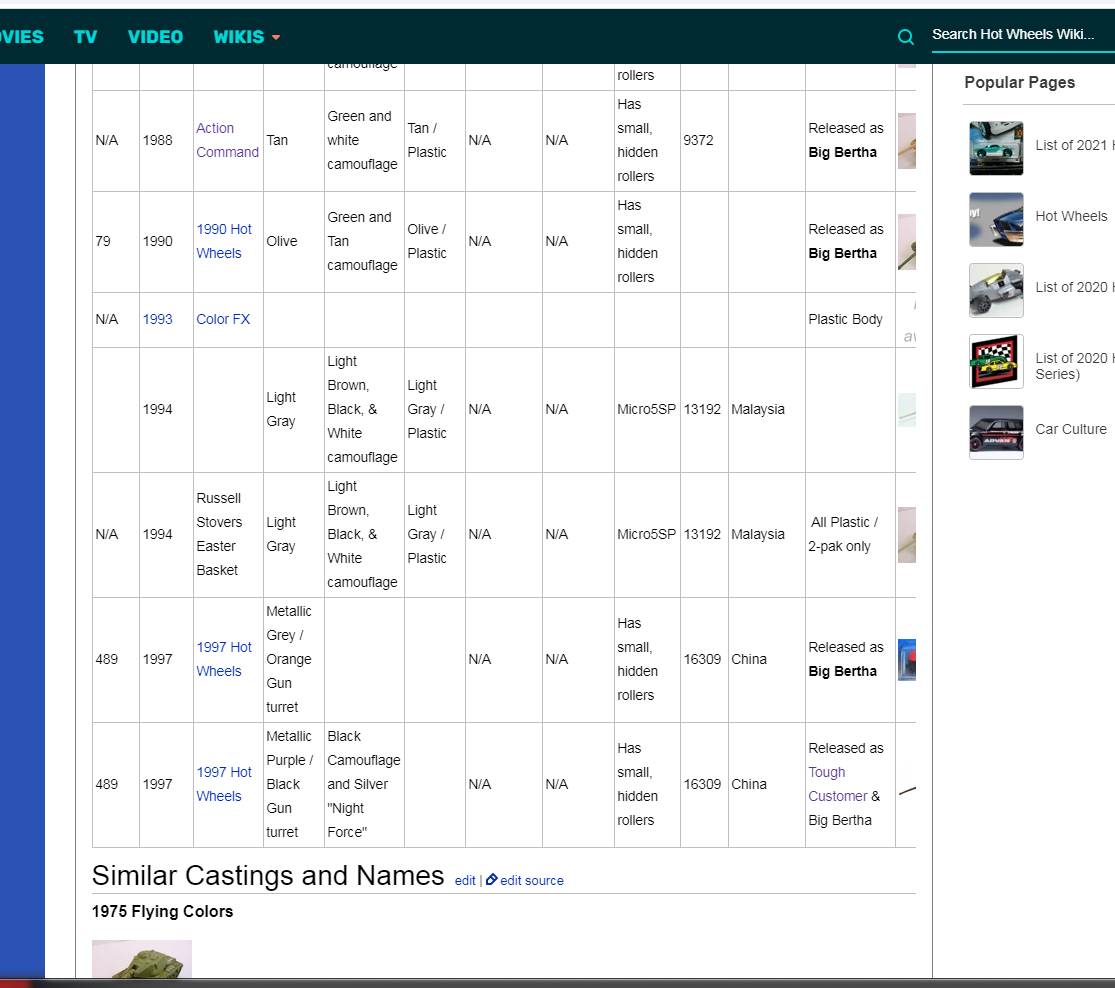Screen dimensions: 1115x988
Task: Open the TV navigation menu item
Action: 85,37
